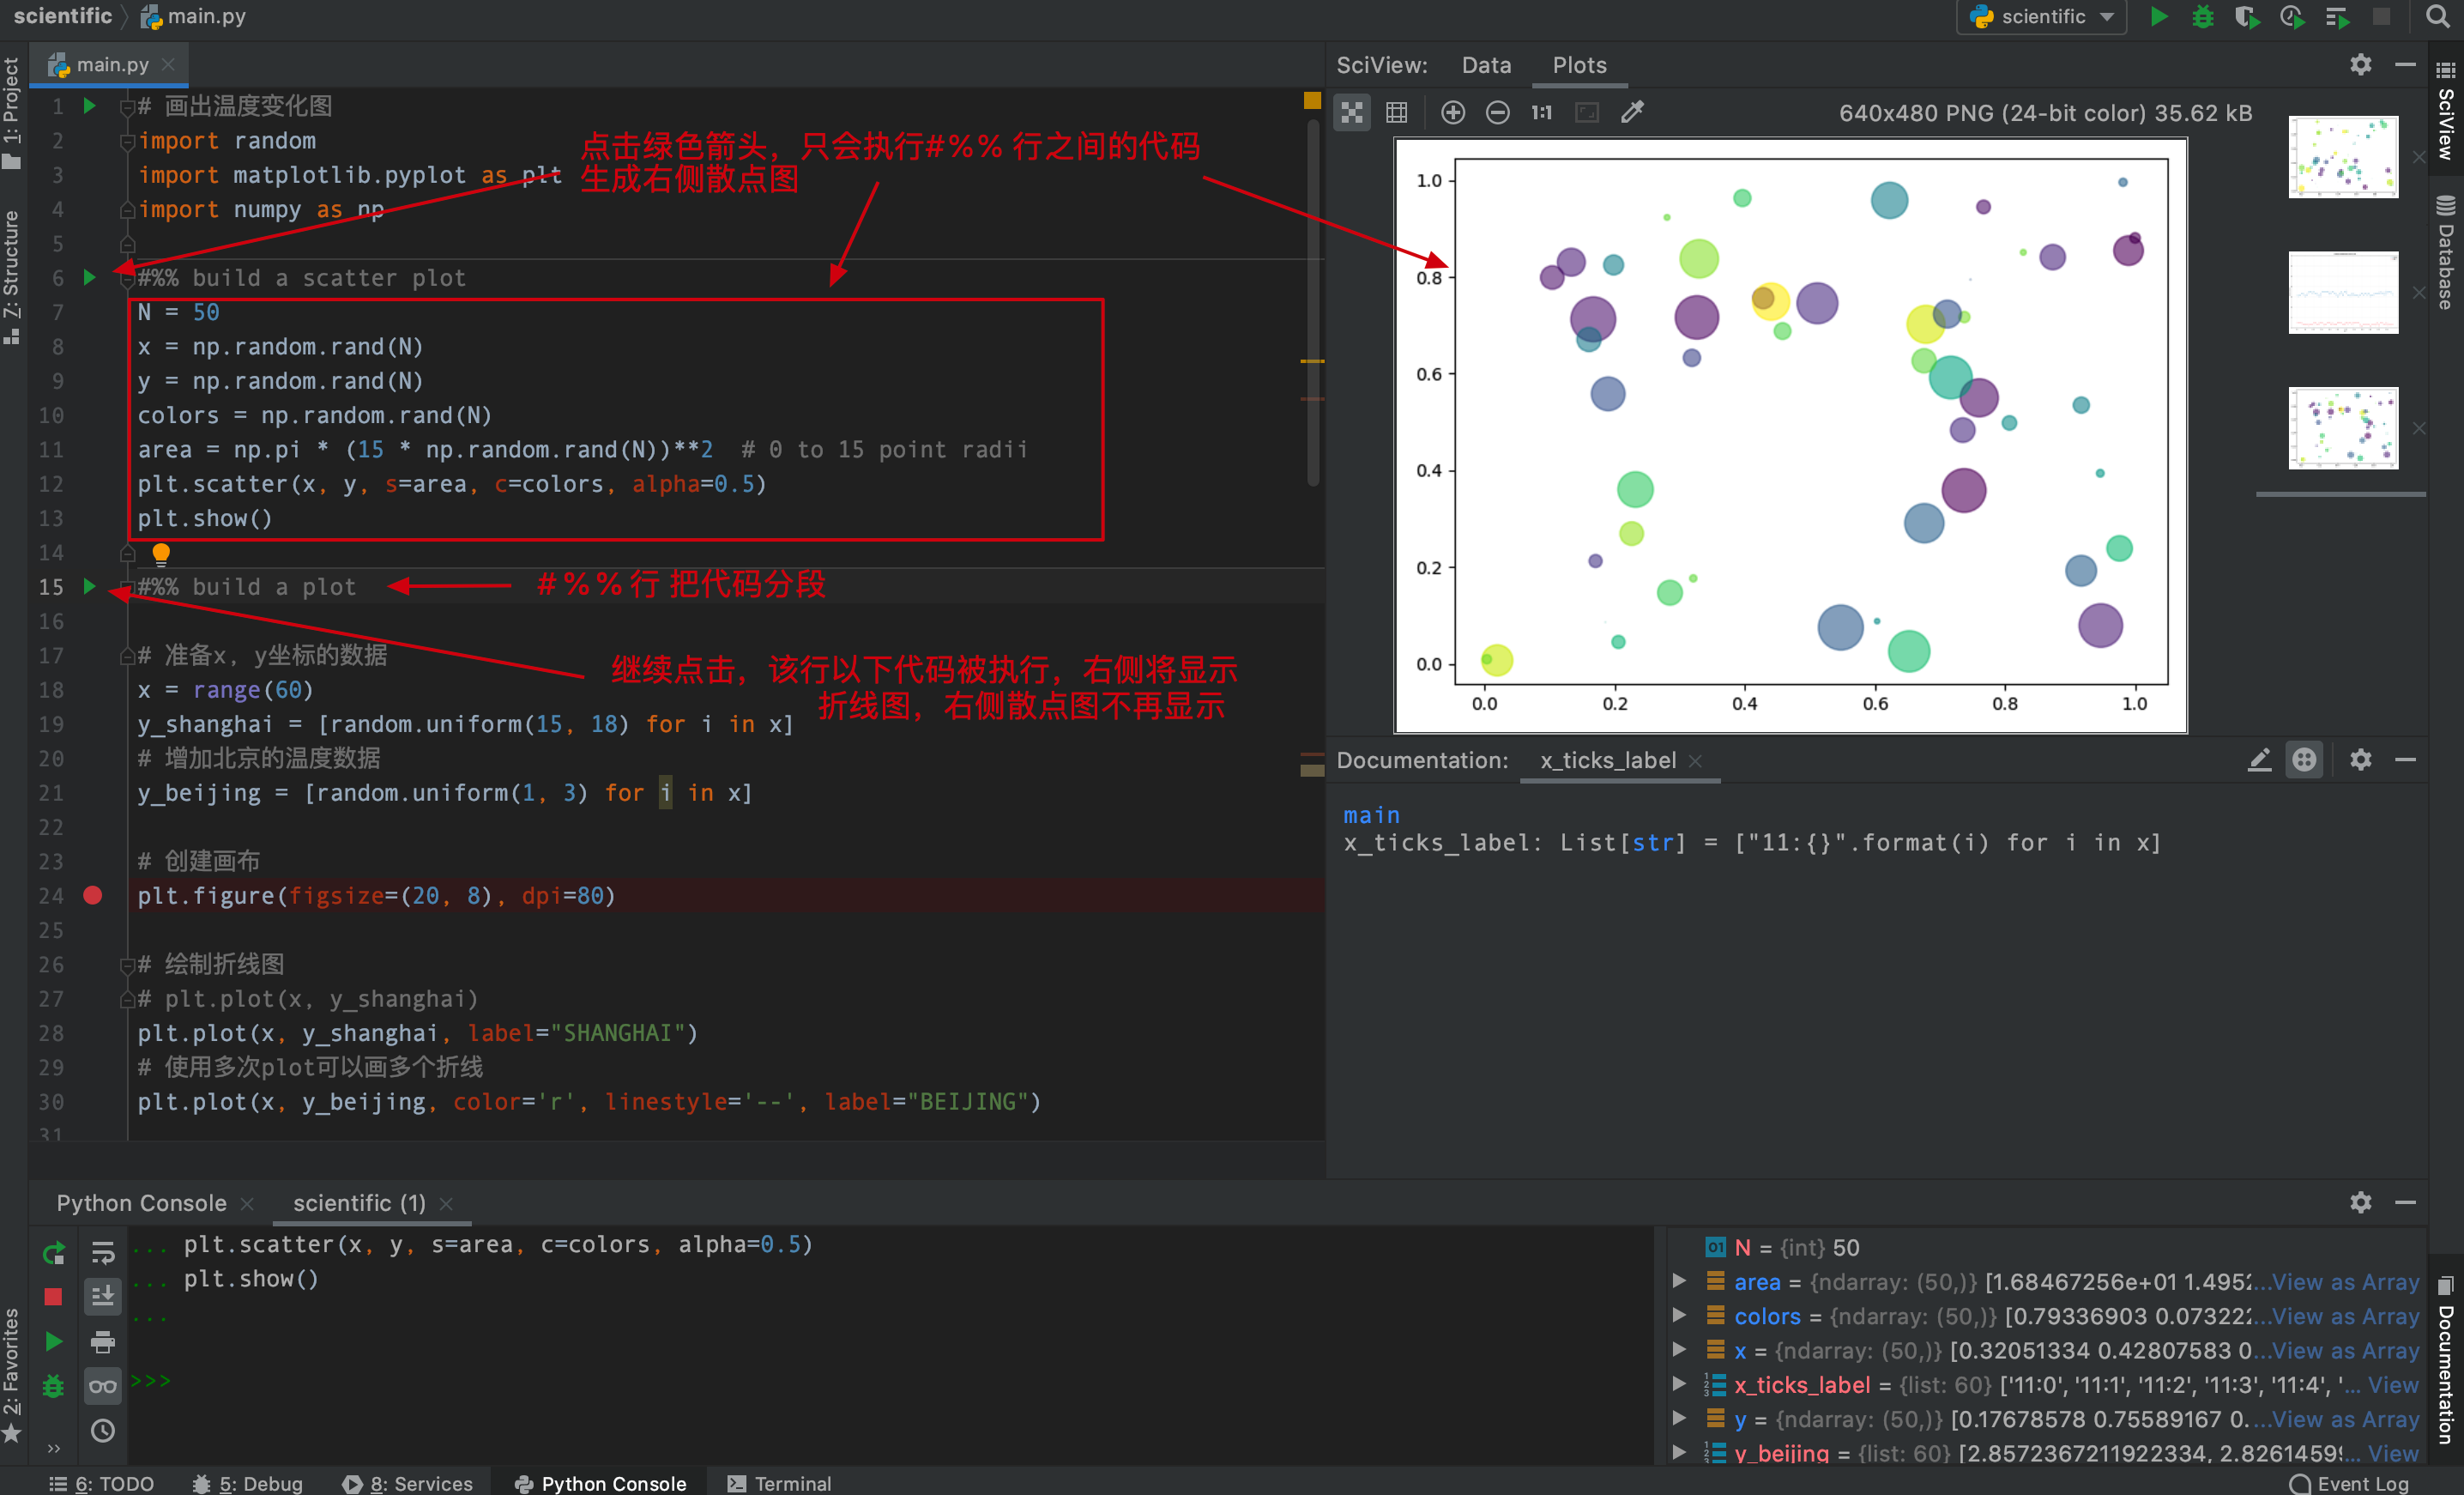The height and width of the screenshot is (1495, 2464).
Task: Switch to SciView Plots tab
Action: point(1579,65)
